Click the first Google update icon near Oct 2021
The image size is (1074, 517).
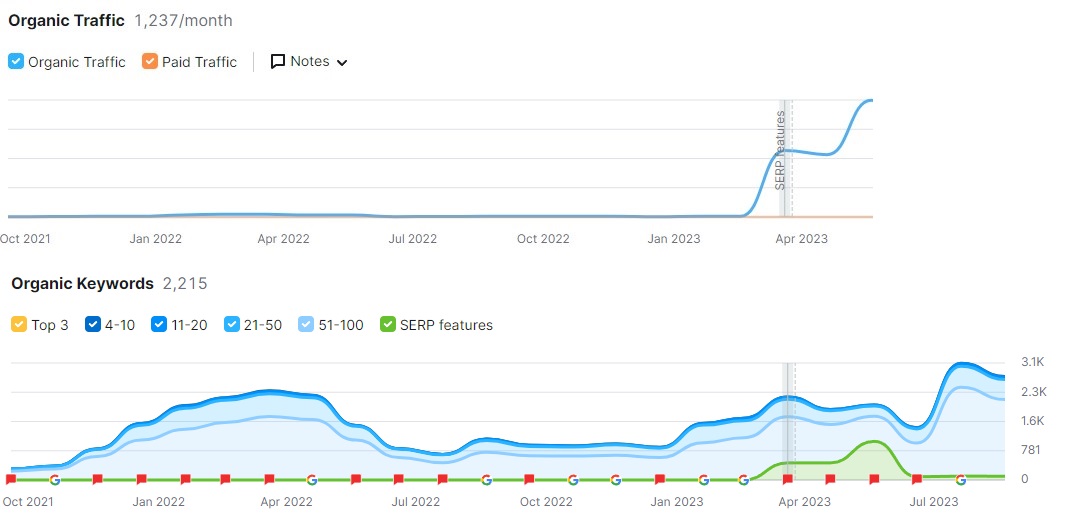[54, 479]
